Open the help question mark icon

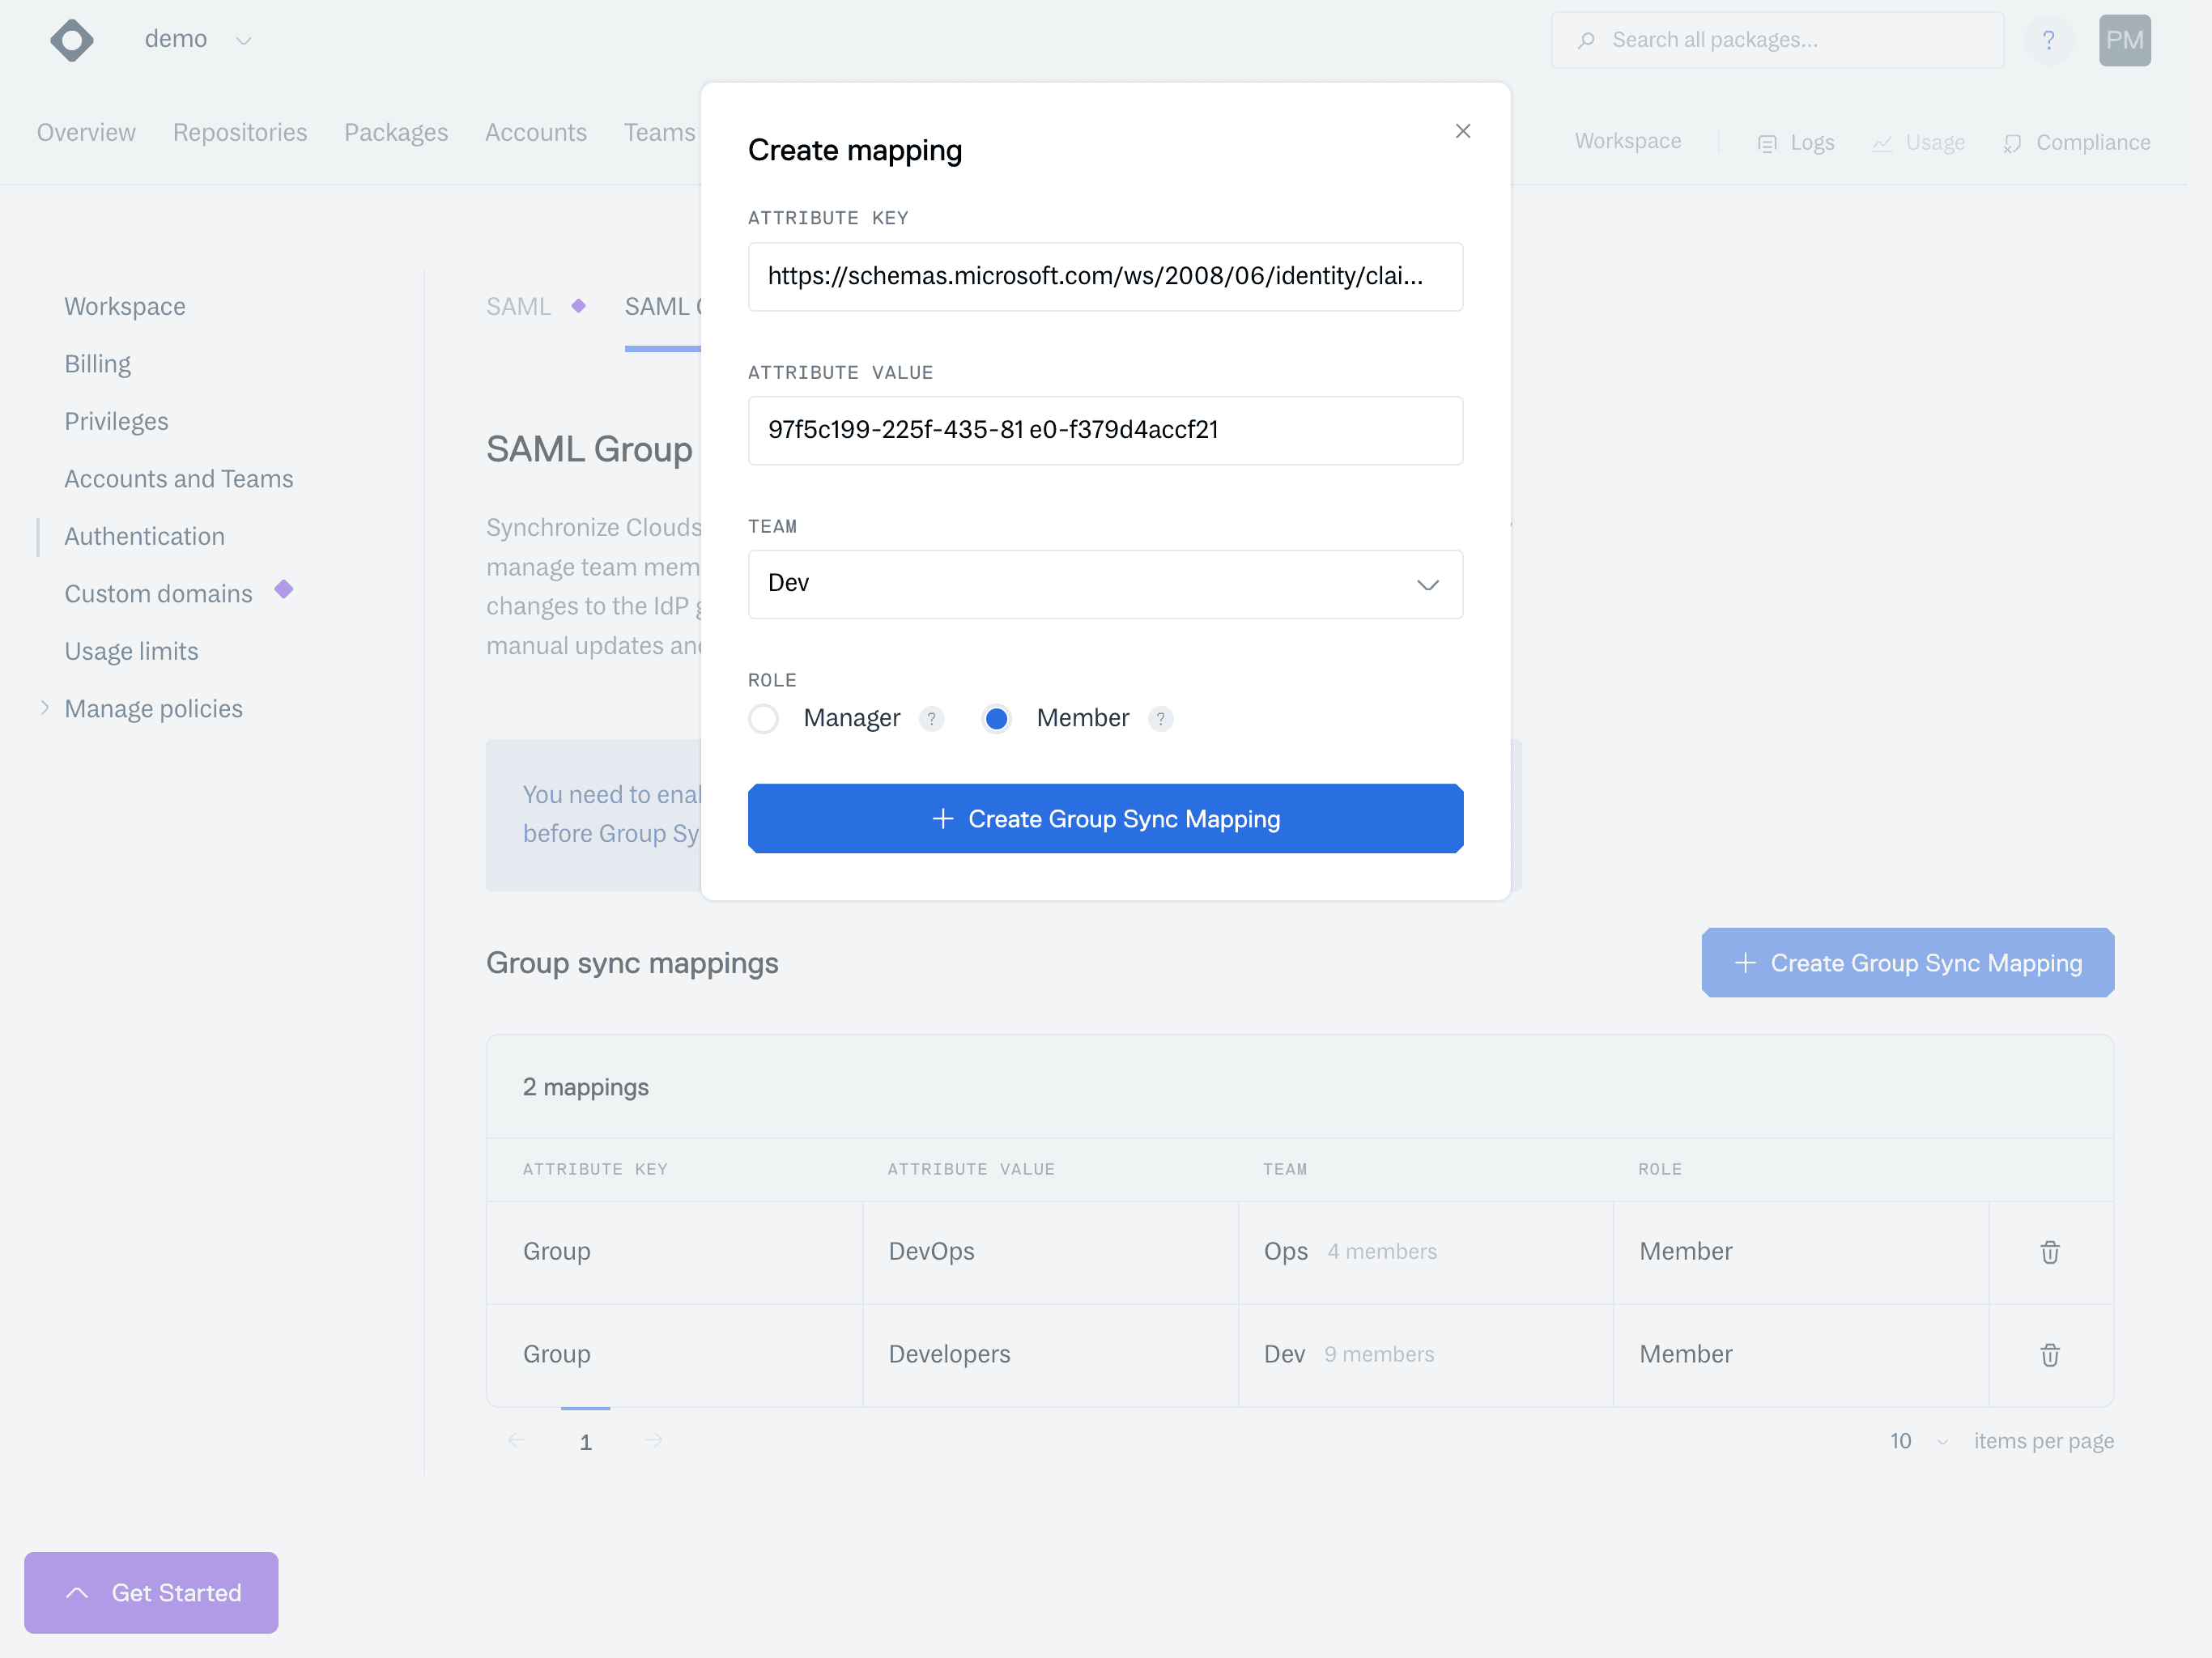point(2048,40)
